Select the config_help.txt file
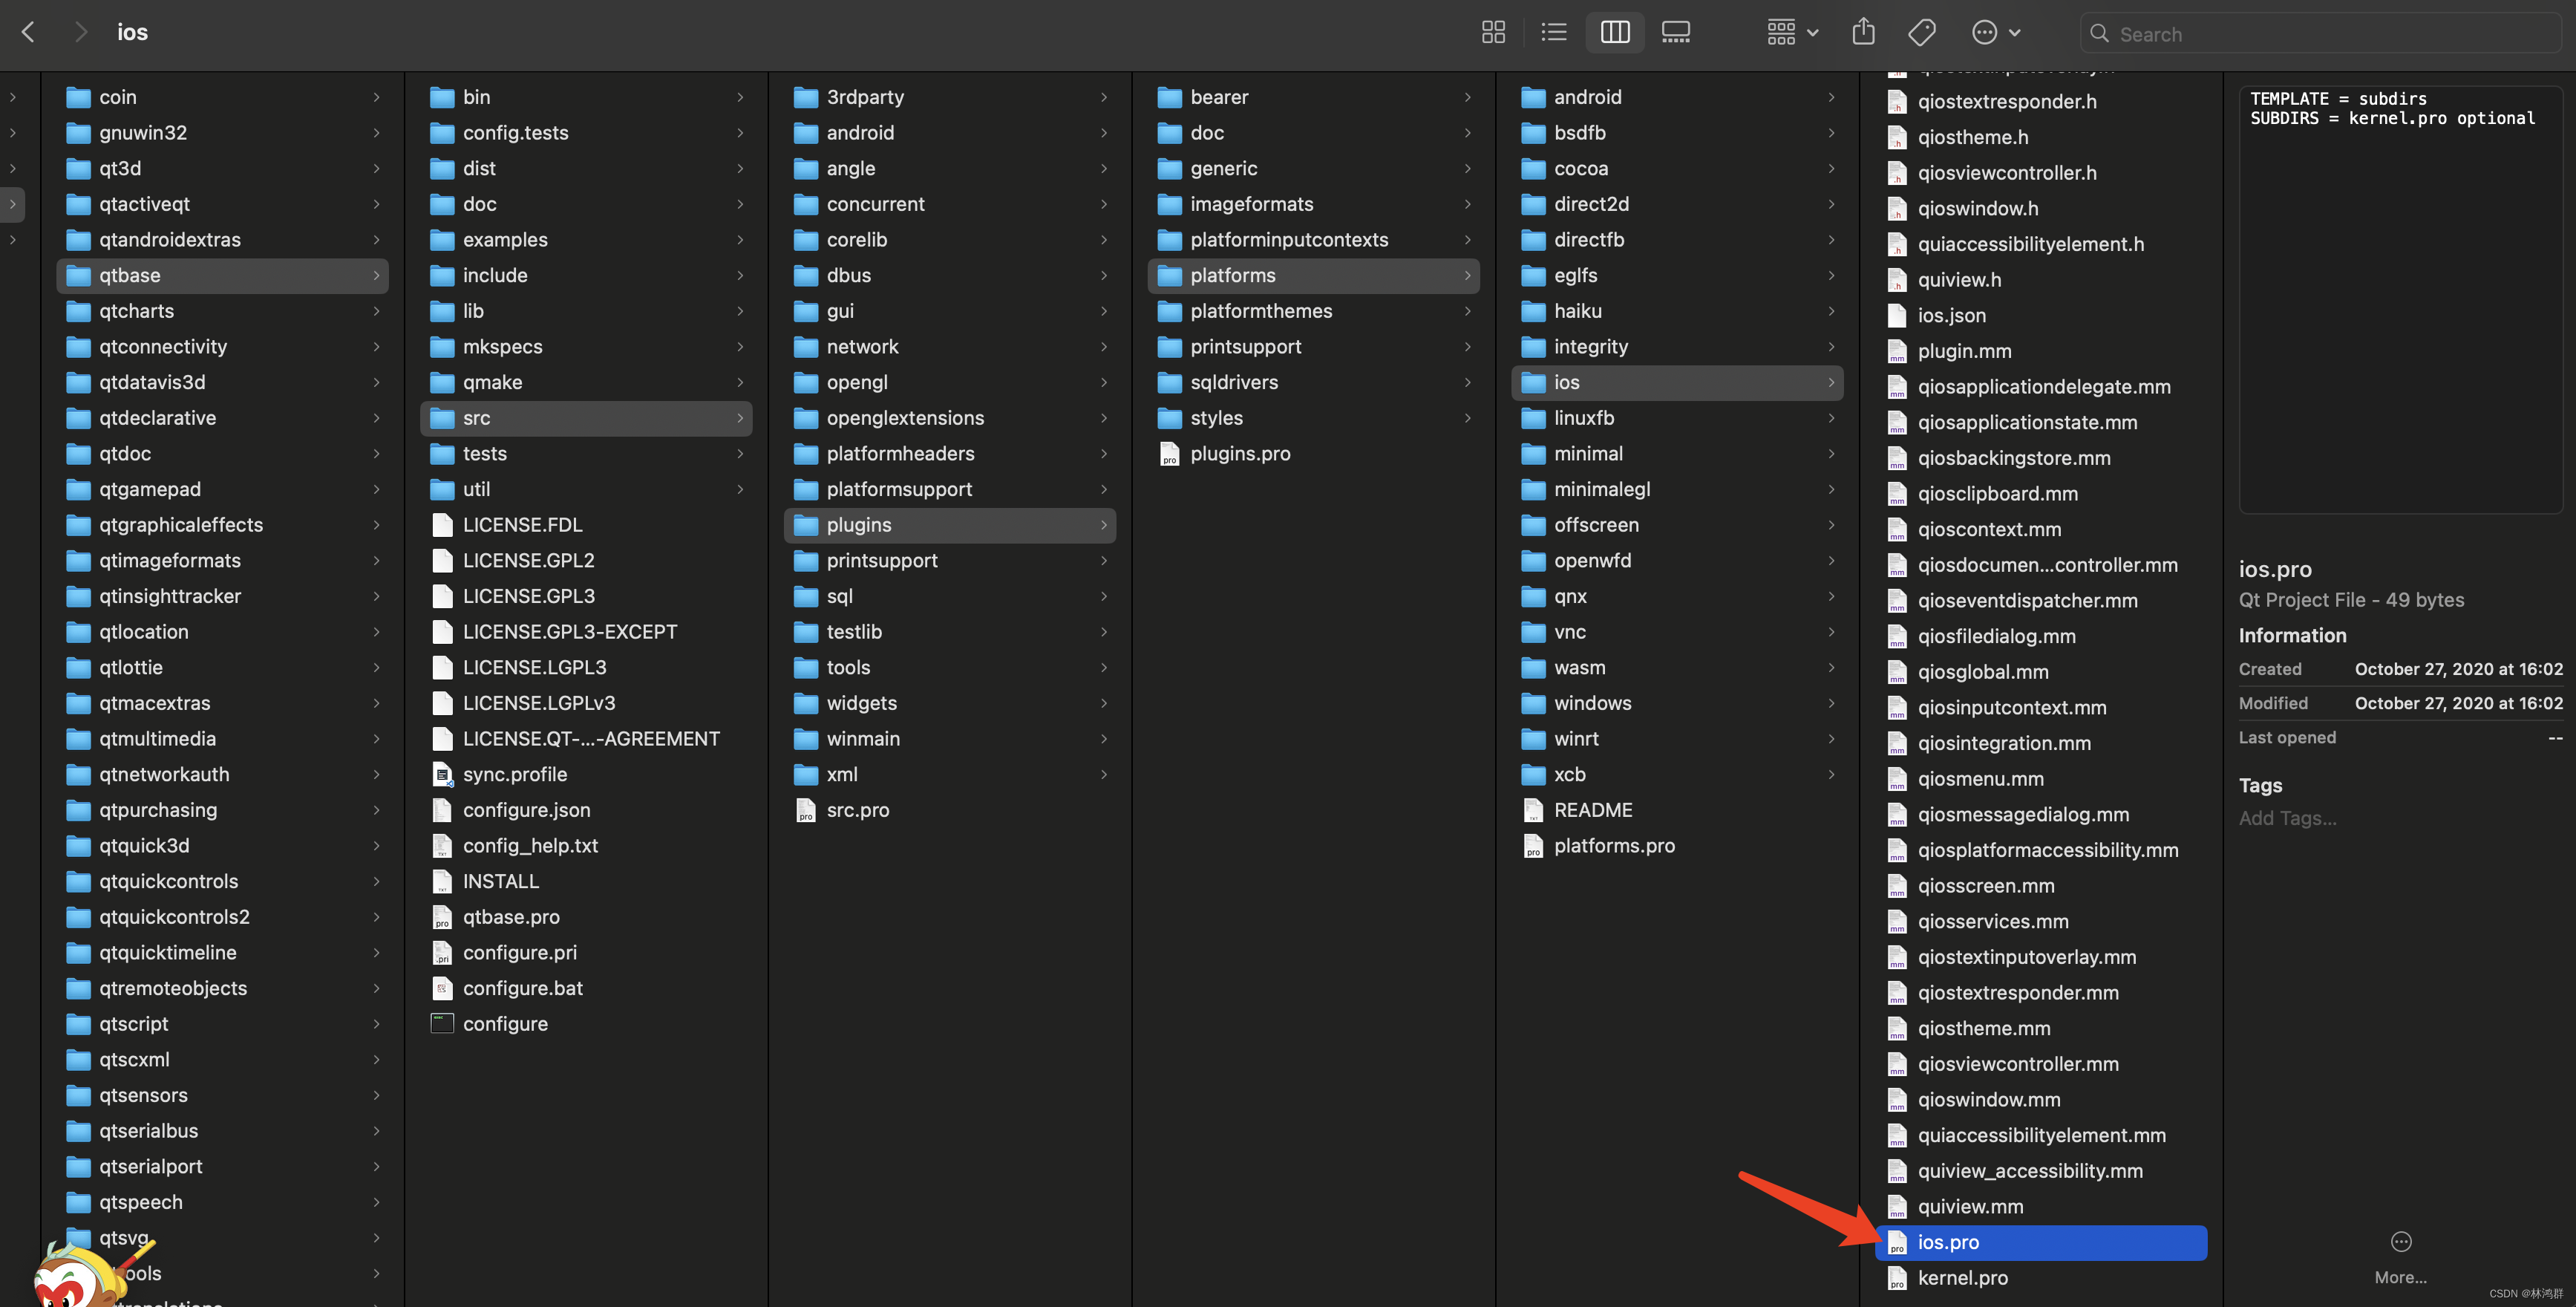Screen dimensions: 2576x1307 tap(586, 846)
